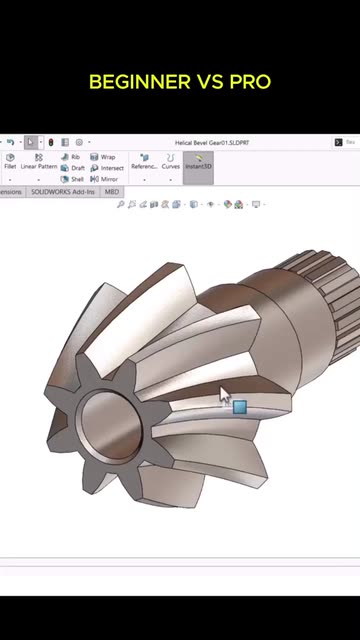Viewport: 360px width, 640px height.
Task: Activate the Select cursor tool
Action: coord(31,142)
